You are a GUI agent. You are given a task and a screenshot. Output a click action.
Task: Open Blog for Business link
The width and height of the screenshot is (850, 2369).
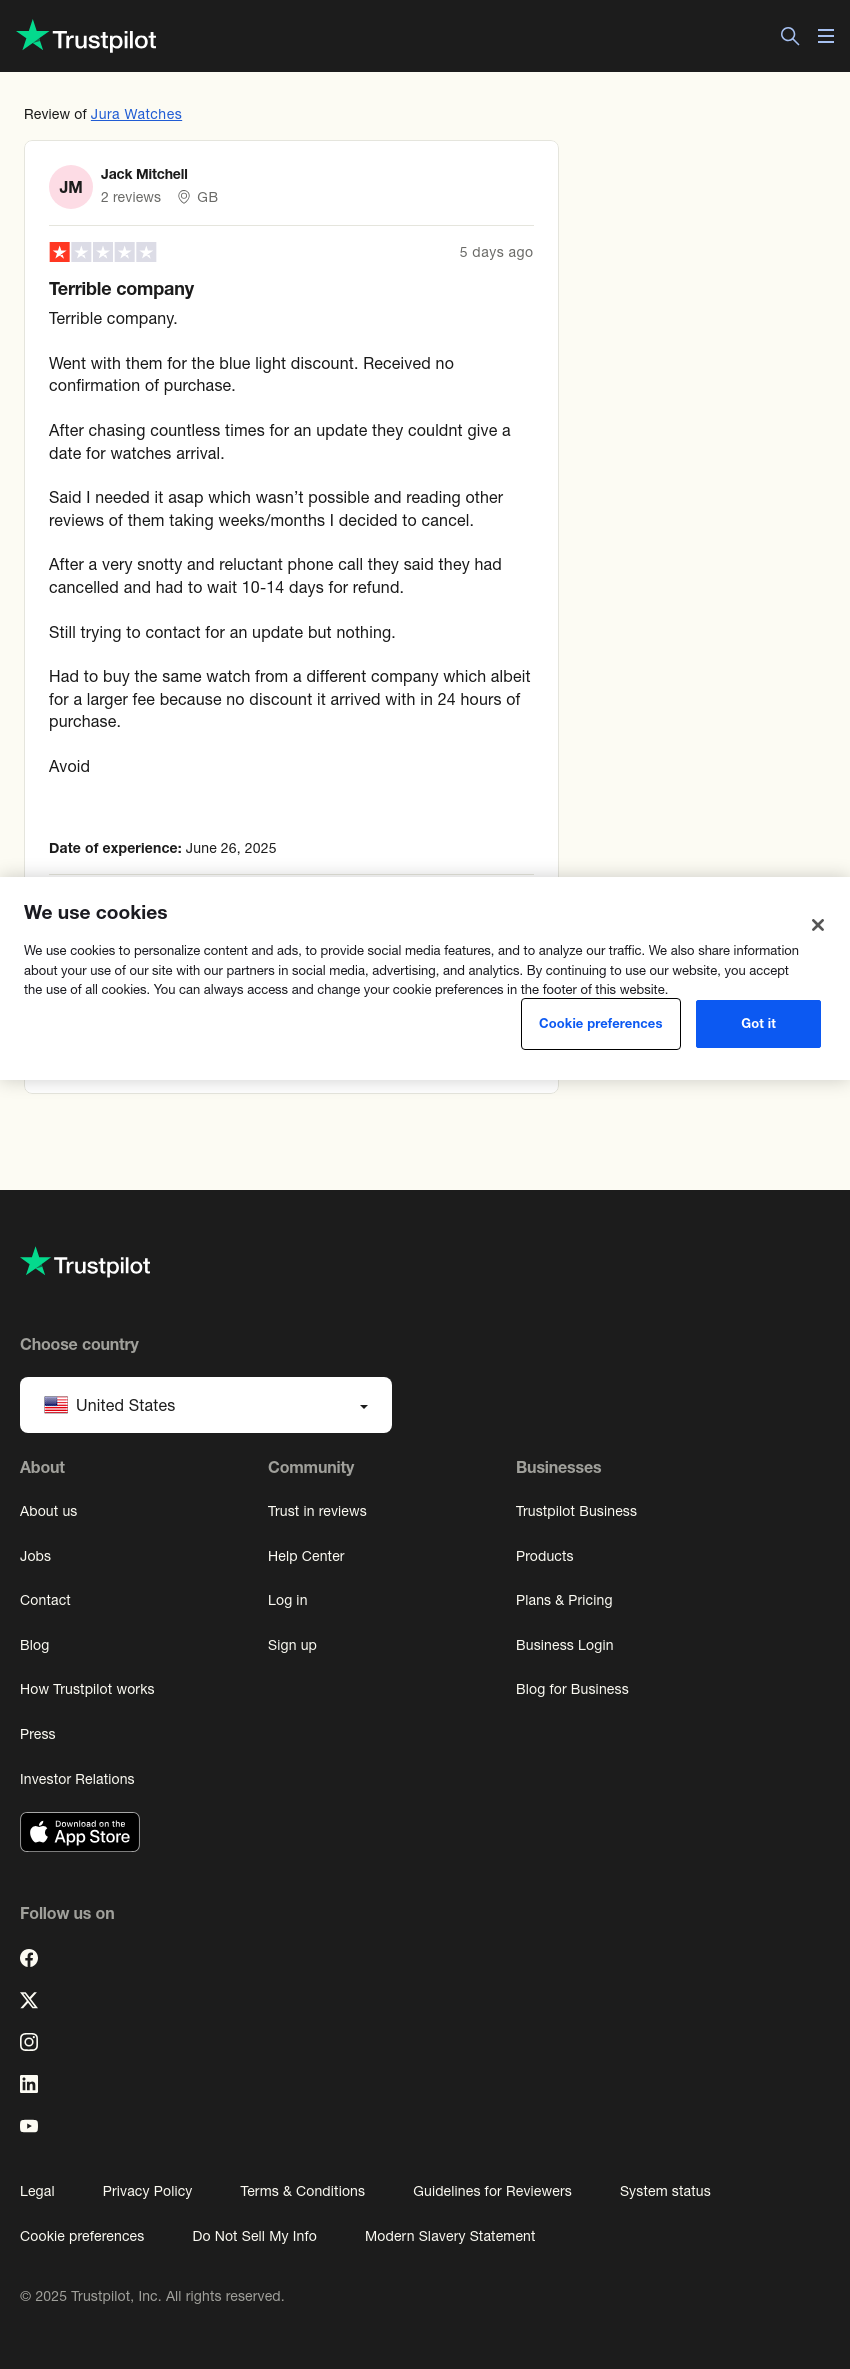[x=572, y=1689]
